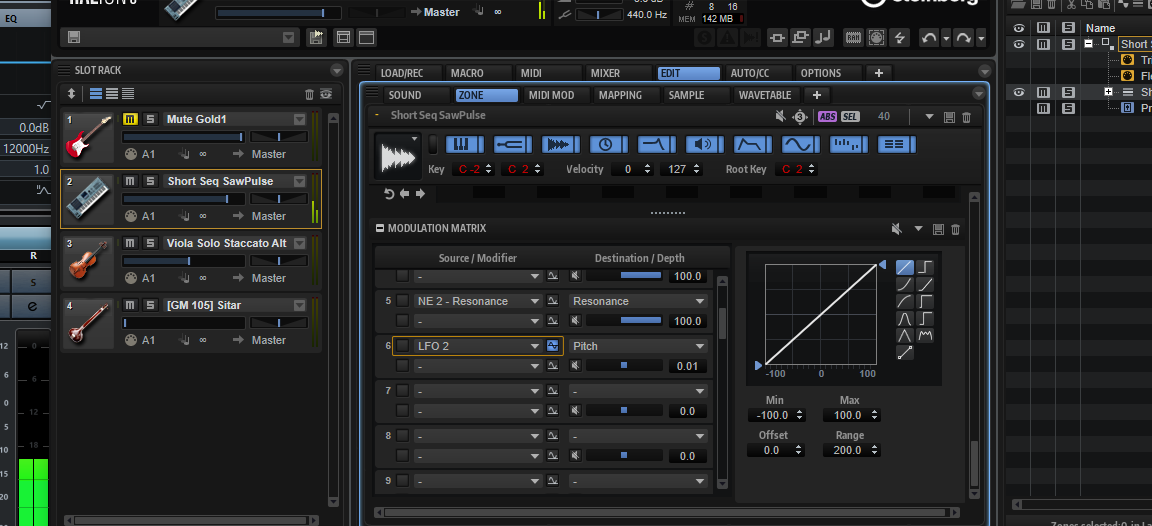Image resolution: width=1152 pixels, height=526 pixels.
Task: Toggle visibility eye in program tree header
Action: 1019,27
